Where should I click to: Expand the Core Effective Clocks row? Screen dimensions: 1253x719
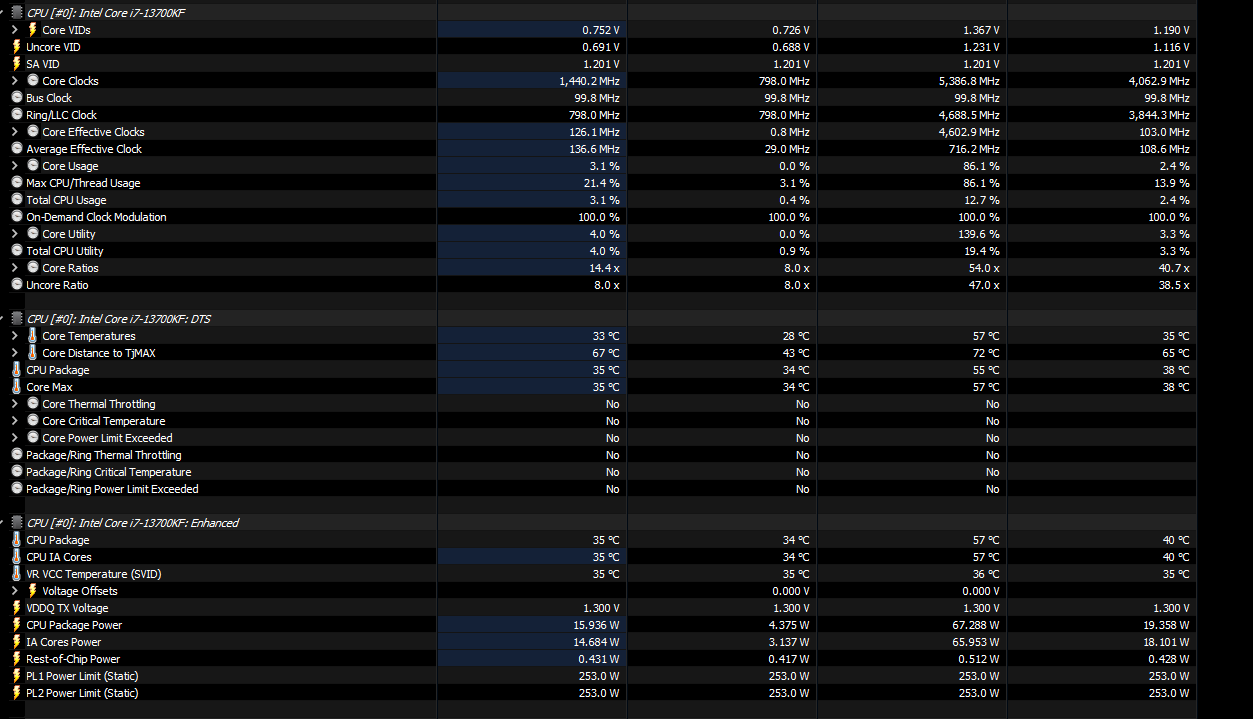click(x=15, y=132)
